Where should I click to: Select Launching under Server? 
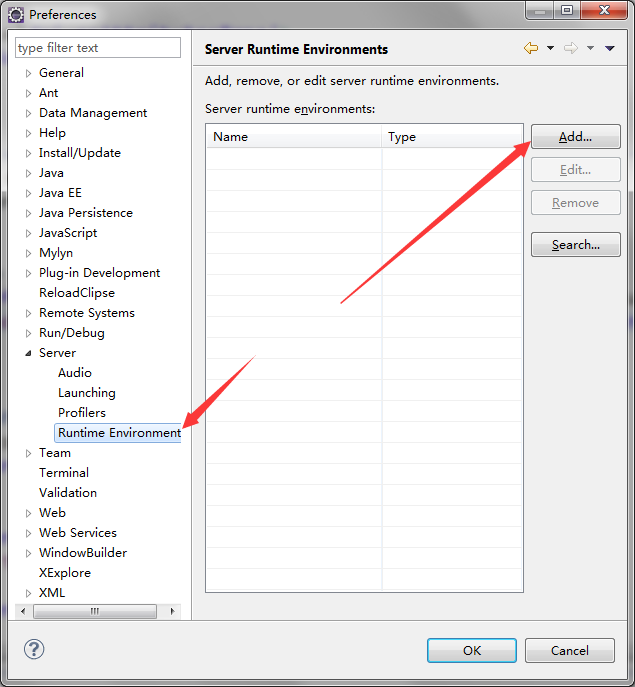tap(87, 393)
